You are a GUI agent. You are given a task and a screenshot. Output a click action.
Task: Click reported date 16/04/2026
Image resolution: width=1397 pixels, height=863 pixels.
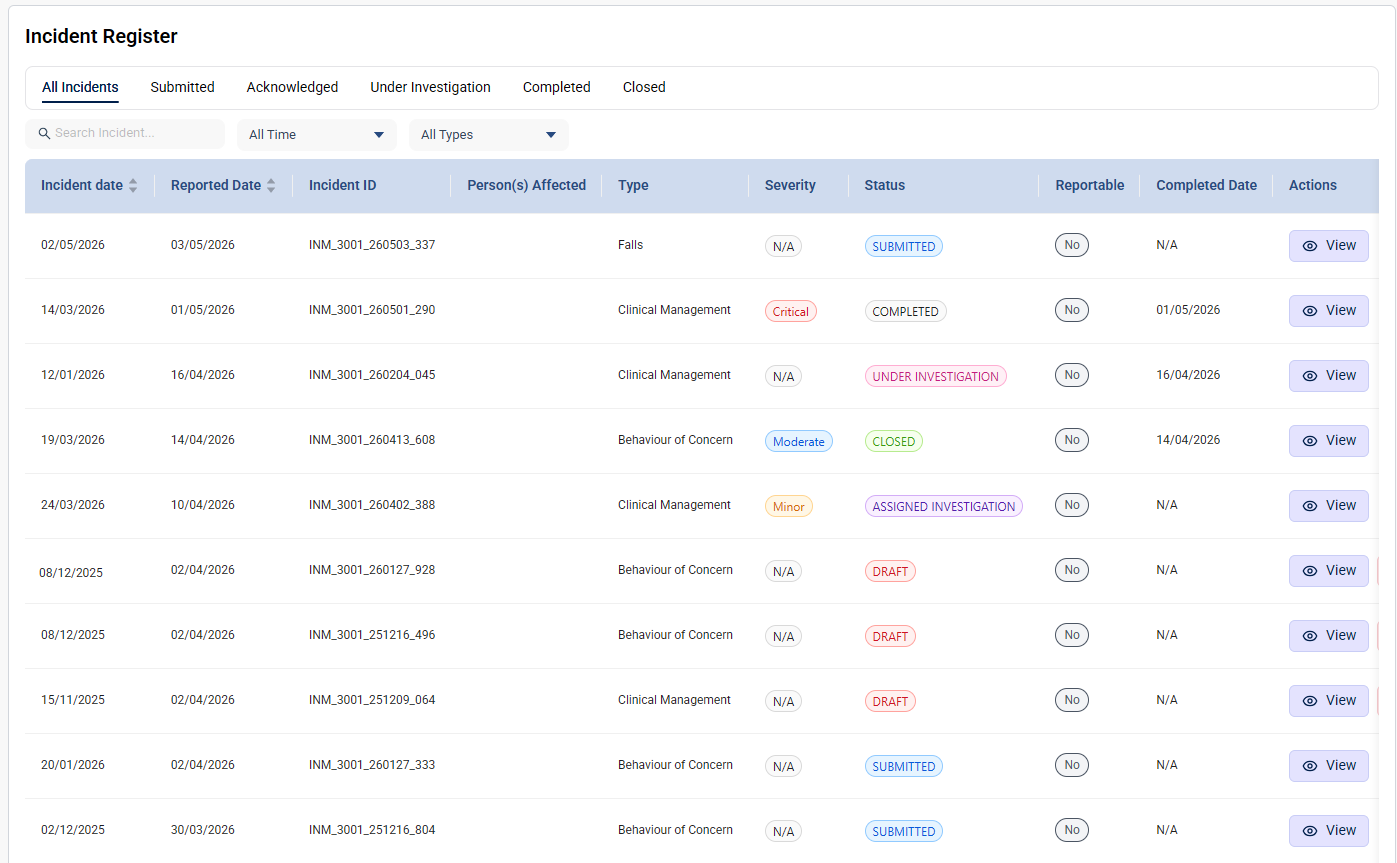203,375
